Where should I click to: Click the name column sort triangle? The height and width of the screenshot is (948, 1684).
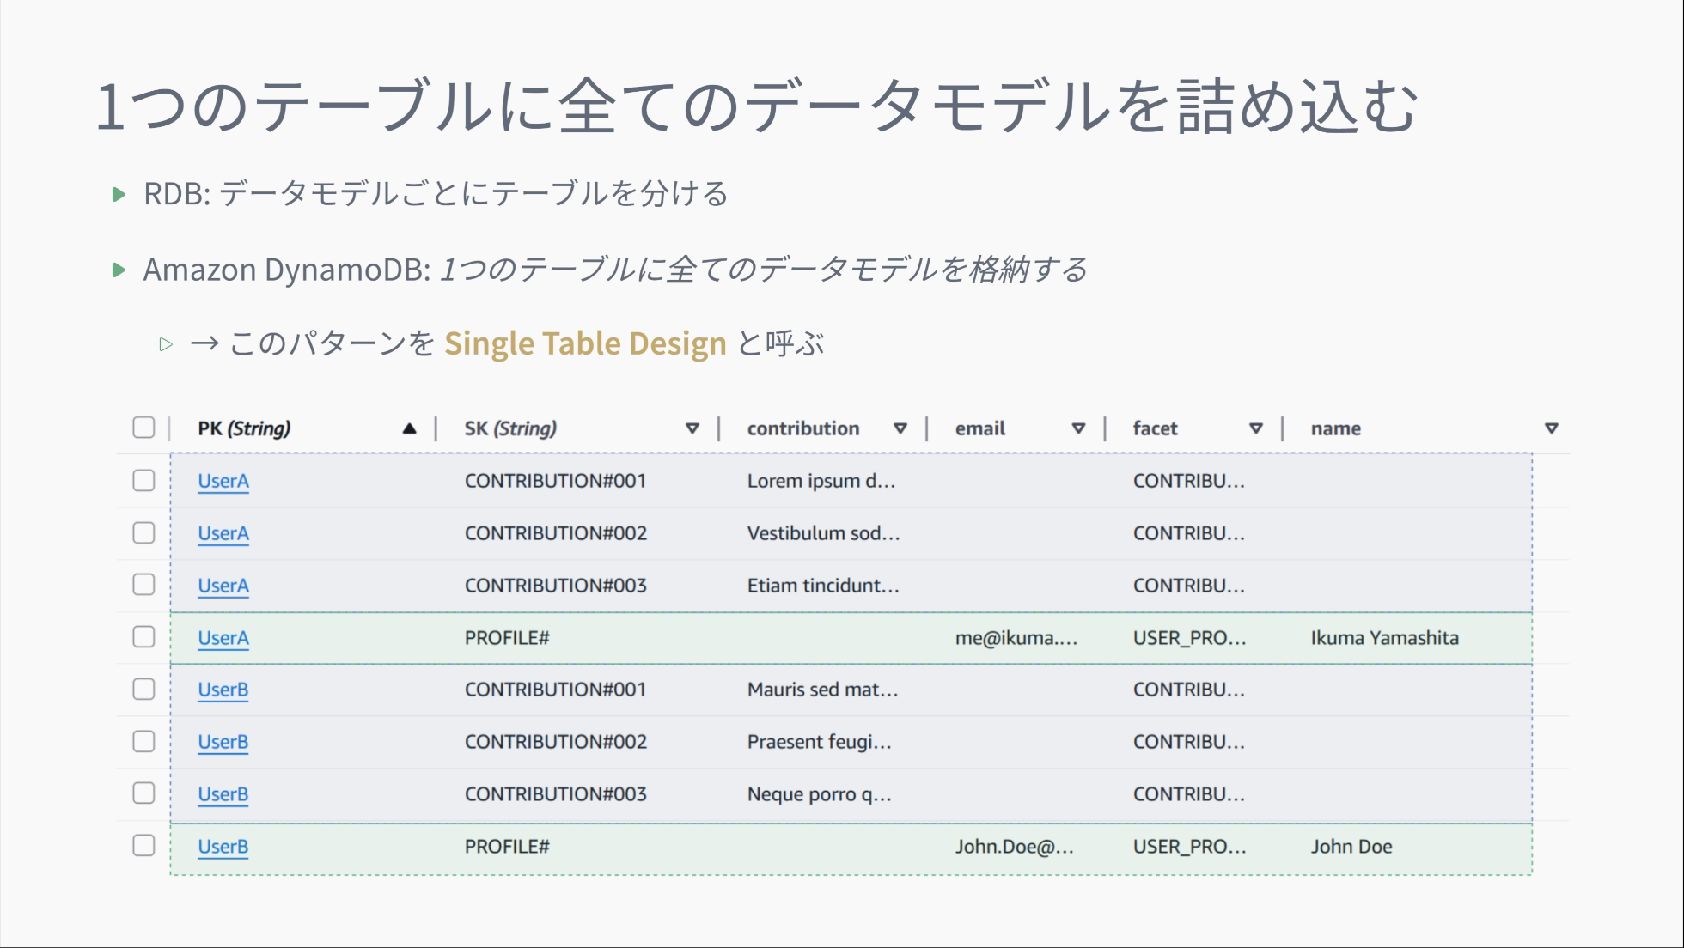(1551, 429)
